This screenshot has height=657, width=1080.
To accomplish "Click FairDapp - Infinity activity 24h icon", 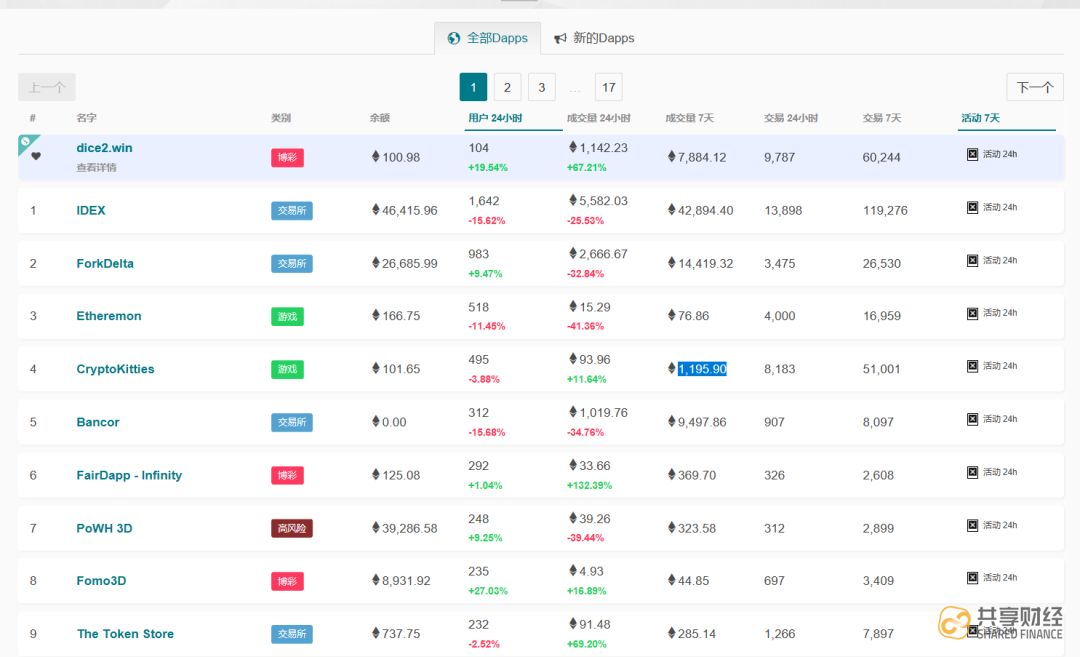I will tap(972, 472).
